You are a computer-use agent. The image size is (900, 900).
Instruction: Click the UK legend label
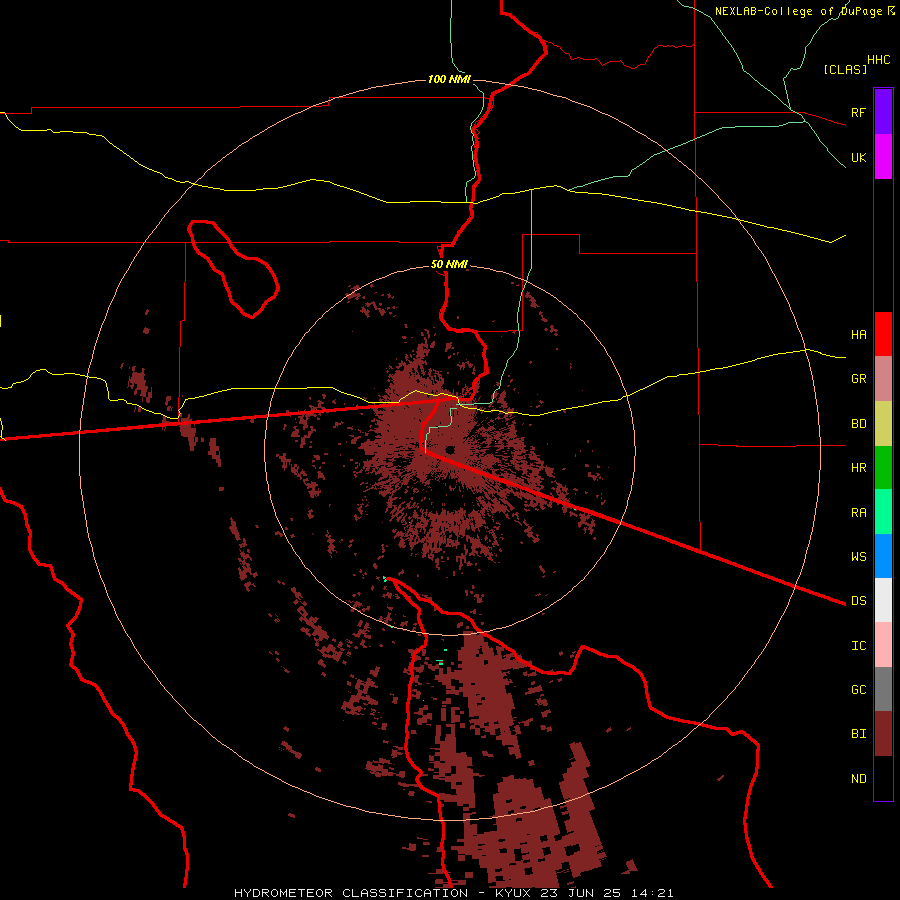(858, 157)
